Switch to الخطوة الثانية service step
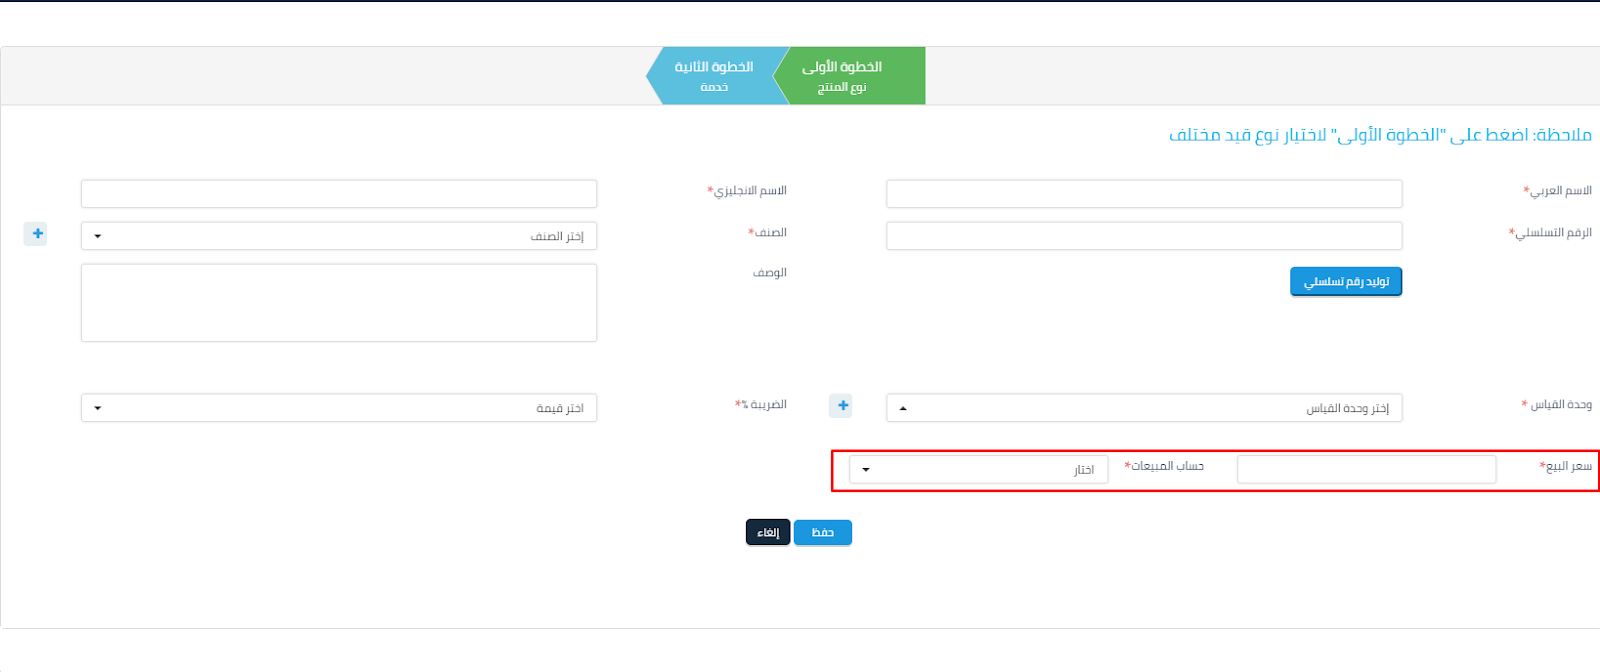 [x=712, y=76]
